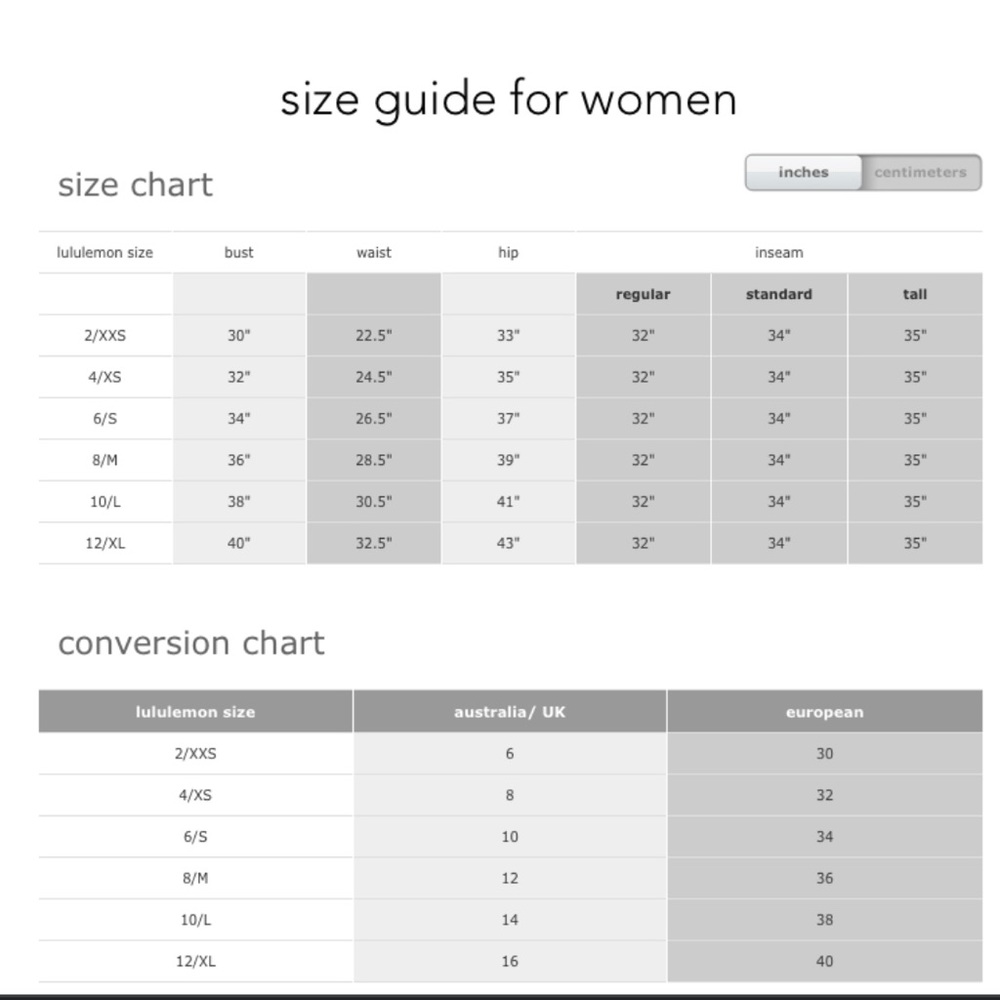Click the lululemon size conversion header
This screenshot has height=1000, width=1000.
pos(195,712)
